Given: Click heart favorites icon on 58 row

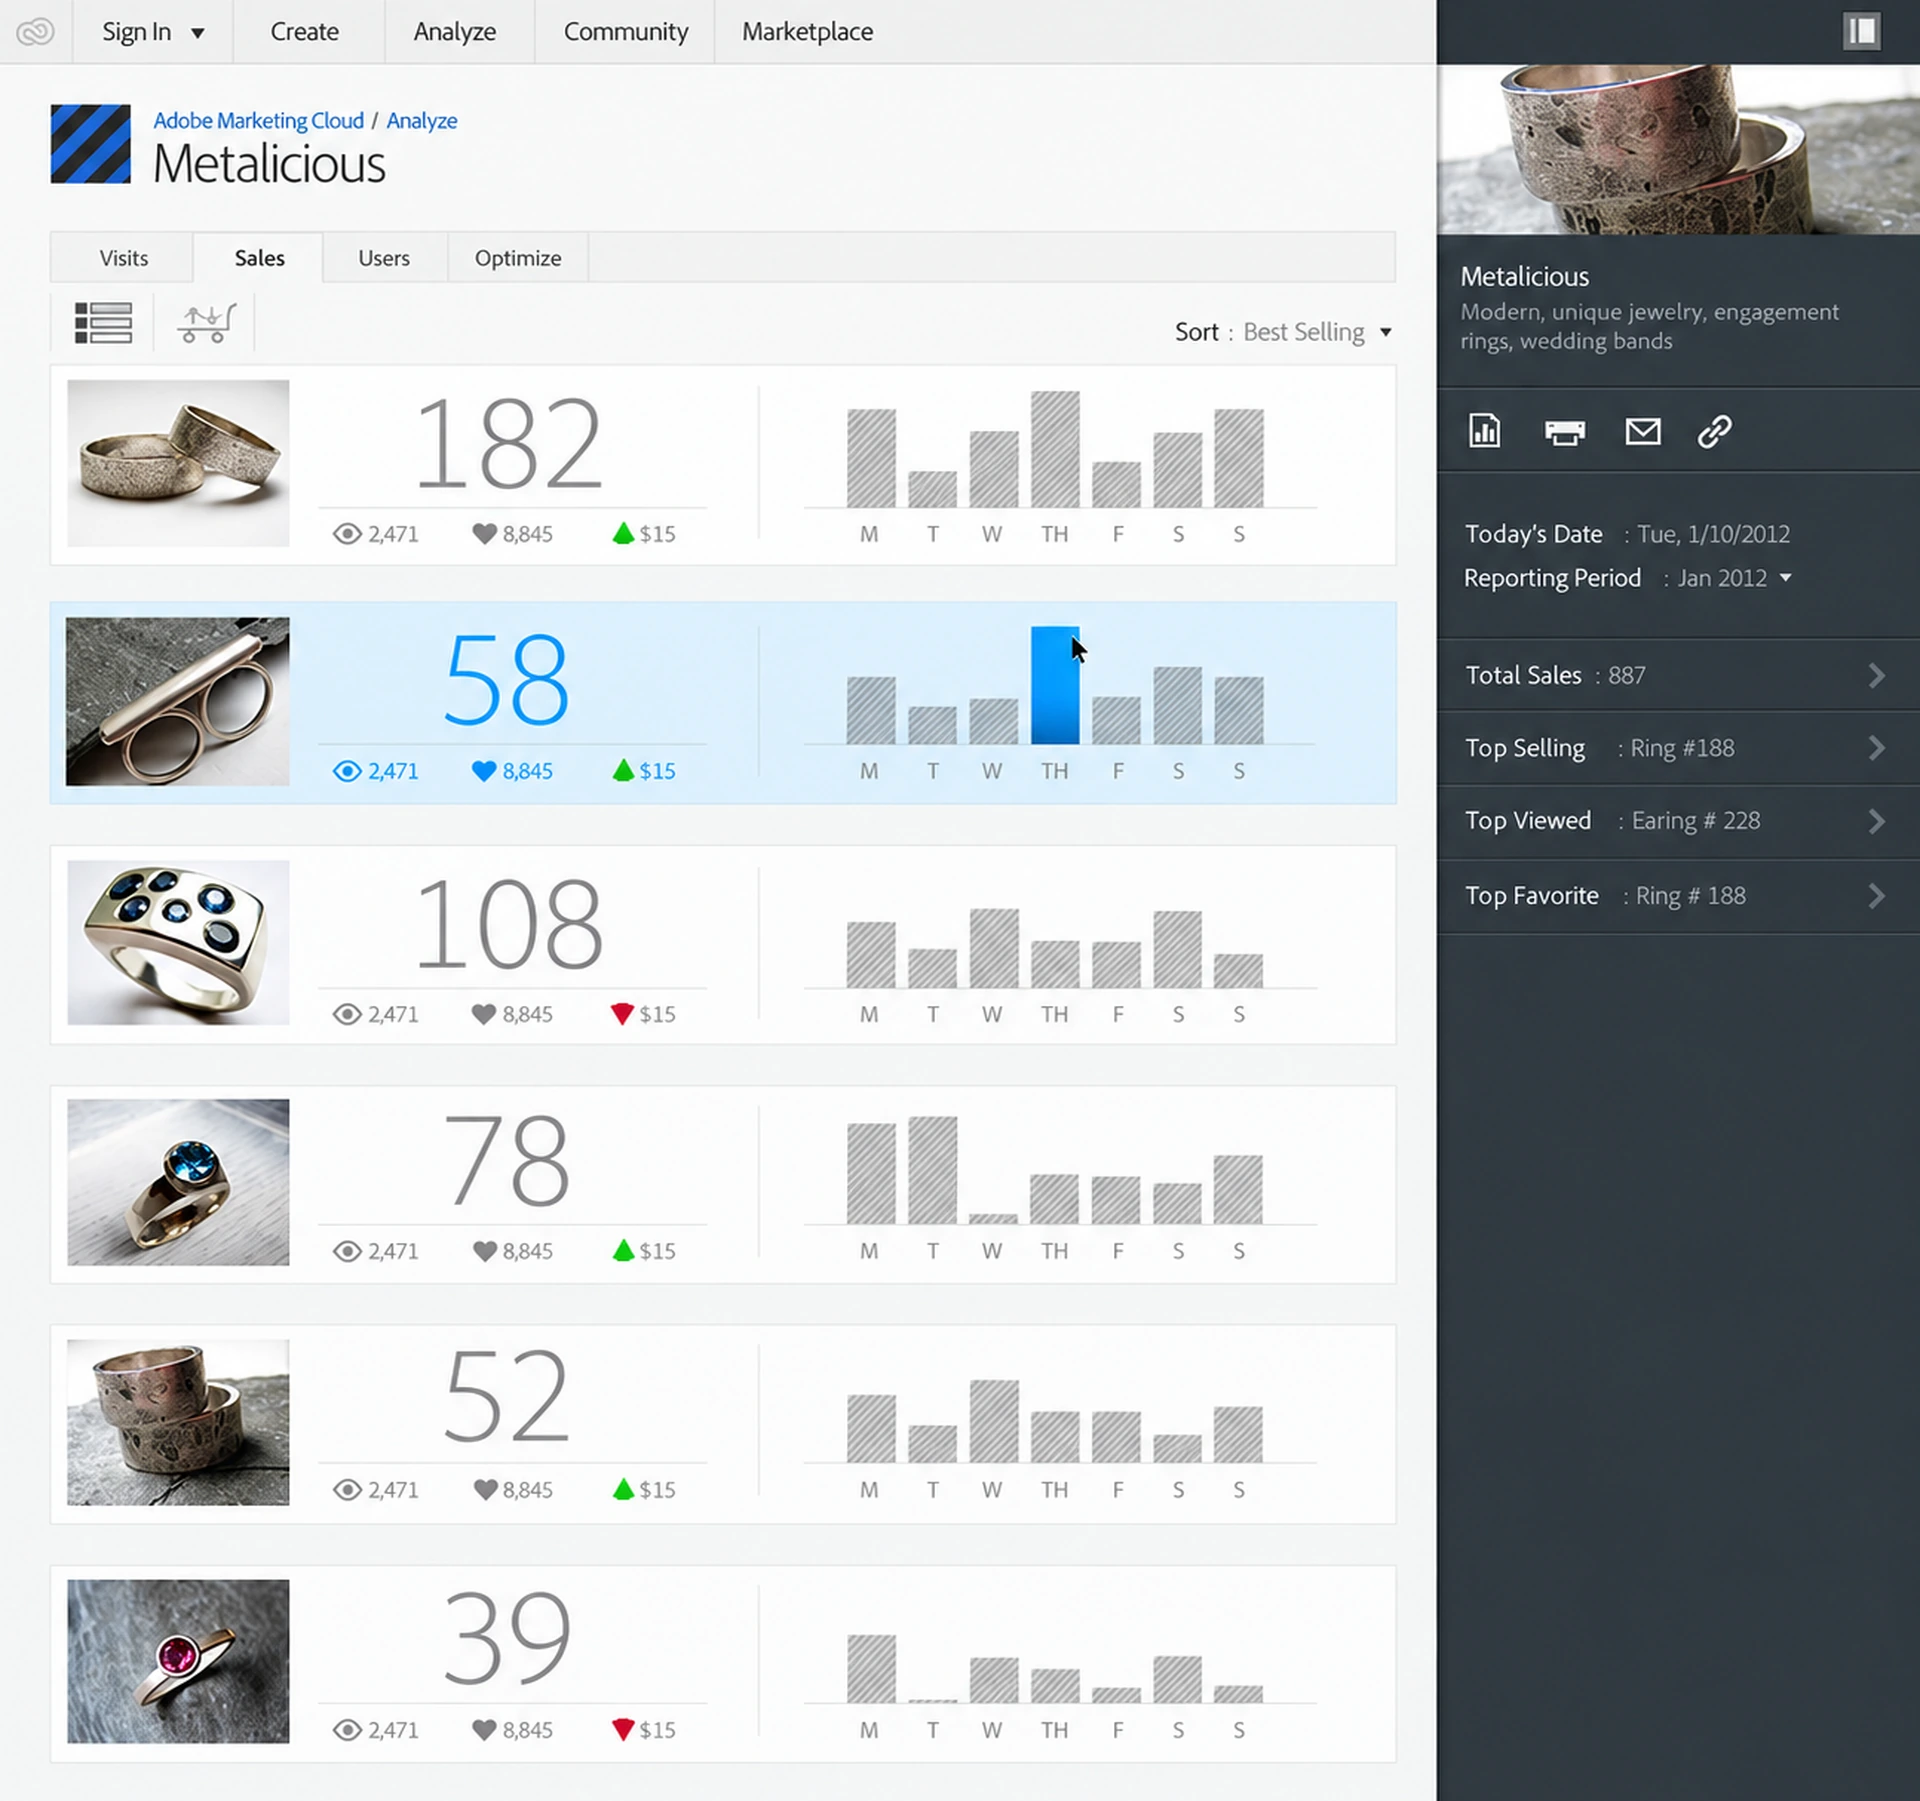Looking at the screenshot, I should click(x=484, y=771).
